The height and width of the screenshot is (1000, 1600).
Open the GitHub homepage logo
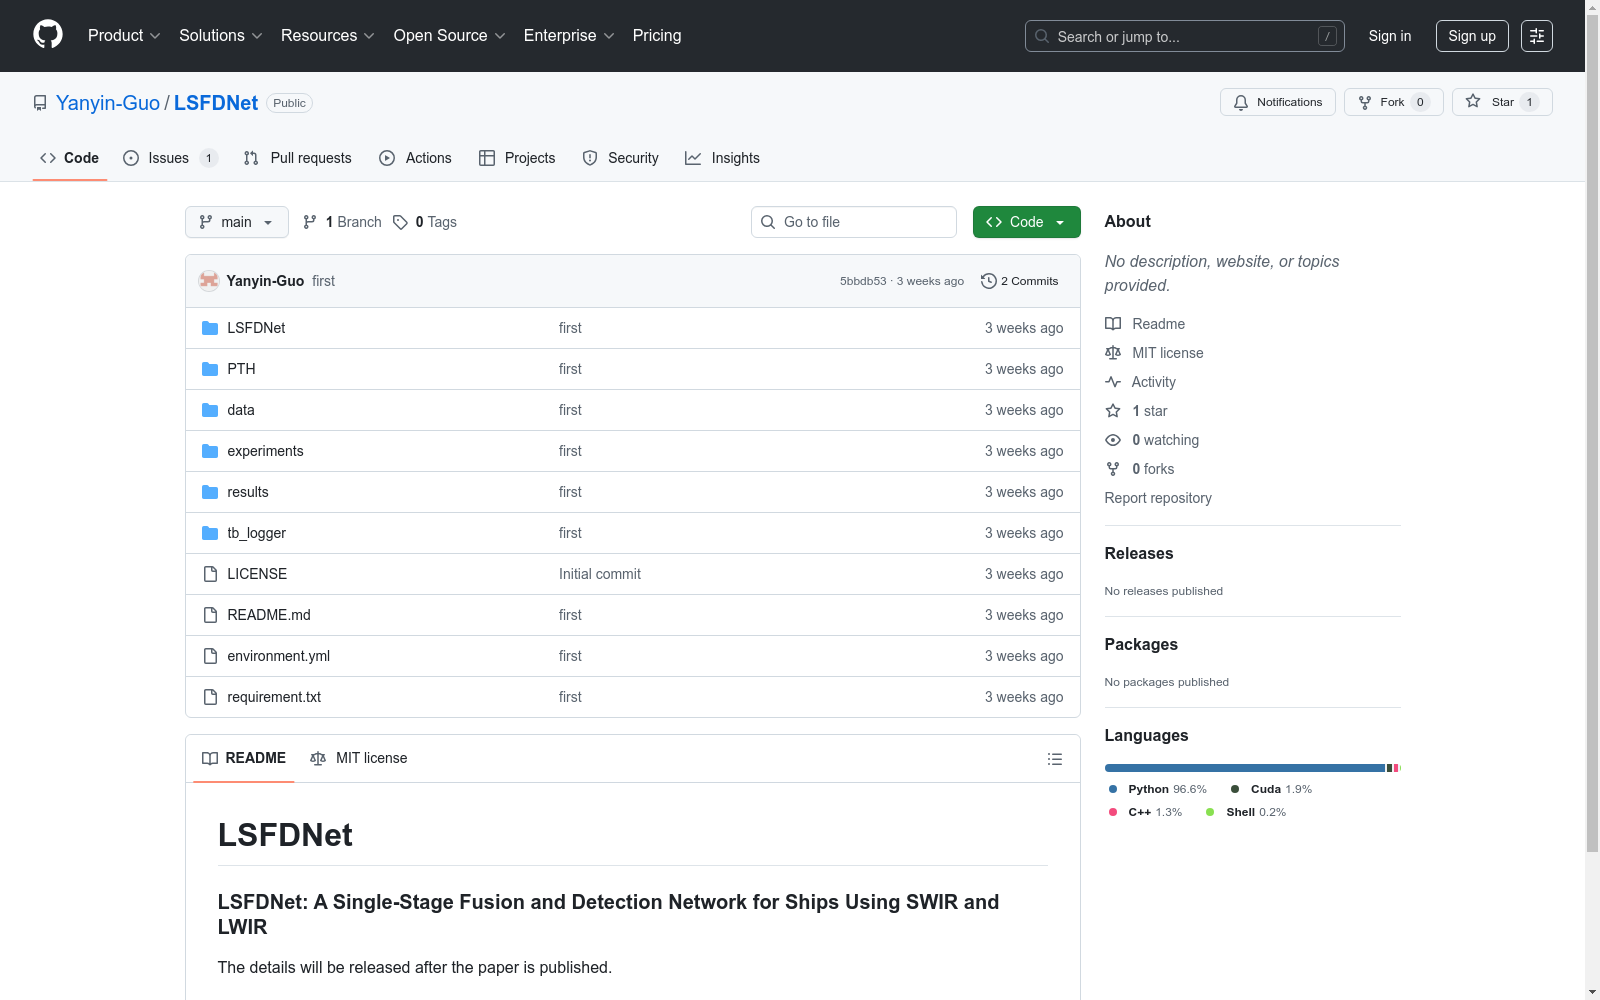click(48, 35)
